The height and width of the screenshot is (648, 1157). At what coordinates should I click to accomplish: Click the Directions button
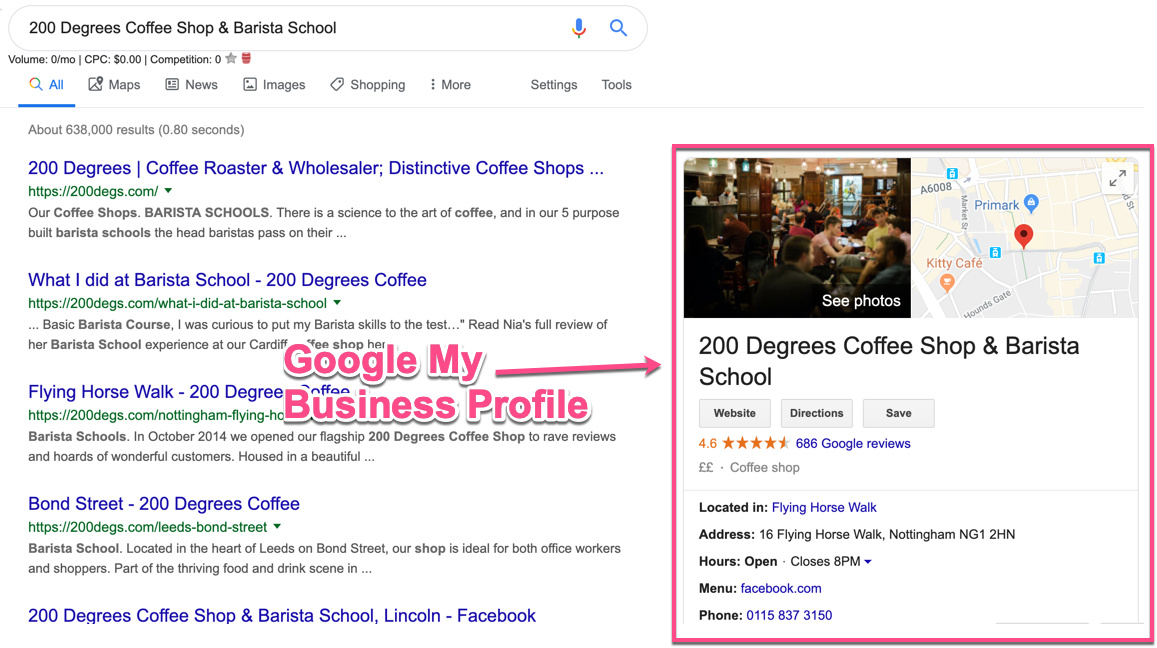pyautogui.click(x=817, y=413)
